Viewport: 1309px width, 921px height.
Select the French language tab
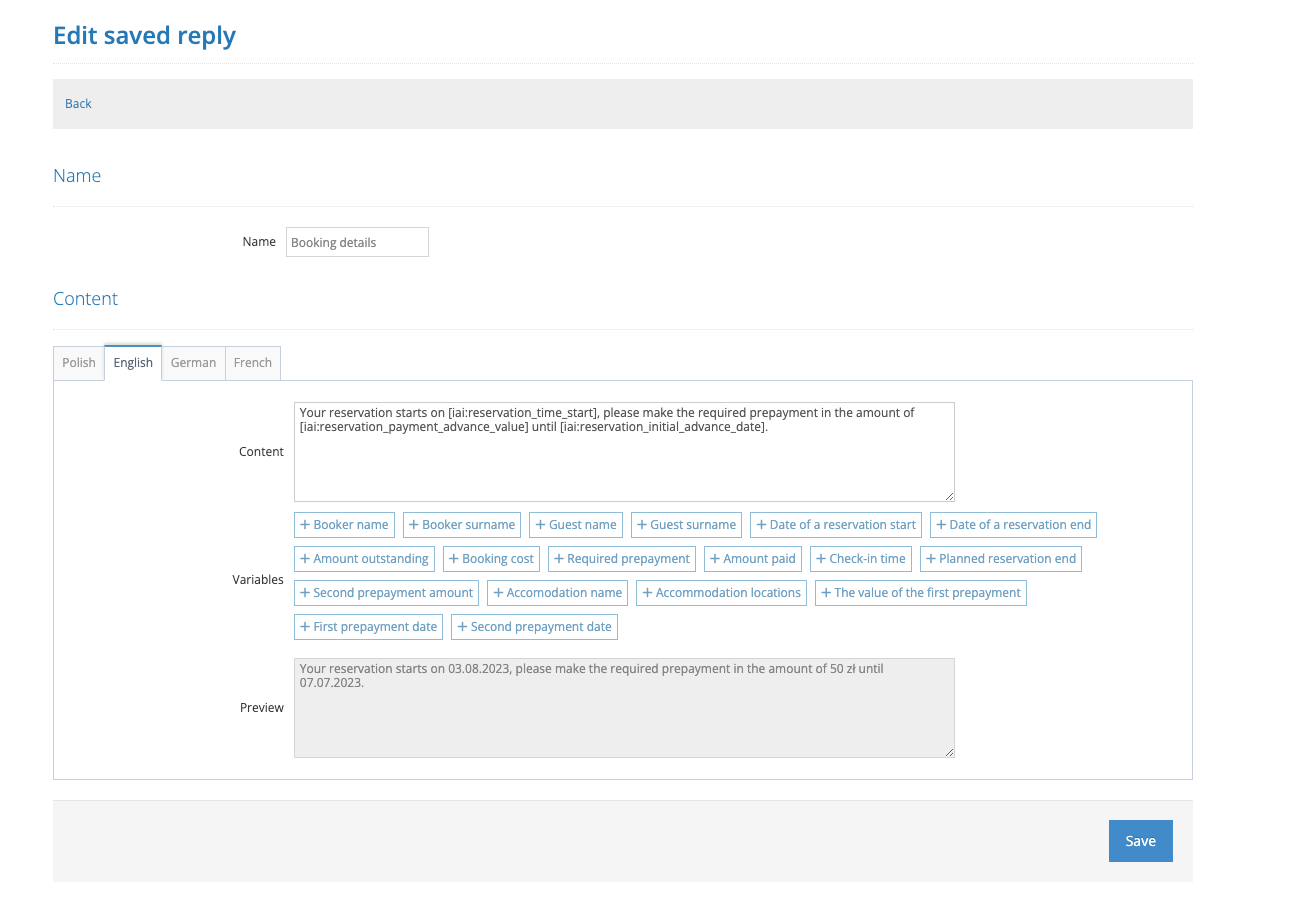253,363
